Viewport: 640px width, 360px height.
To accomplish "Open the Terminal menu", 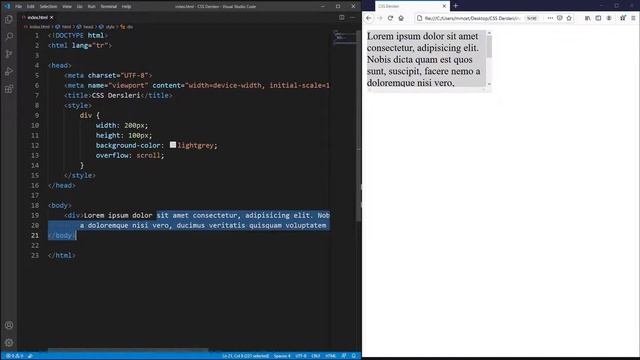I will coord(109,7).
